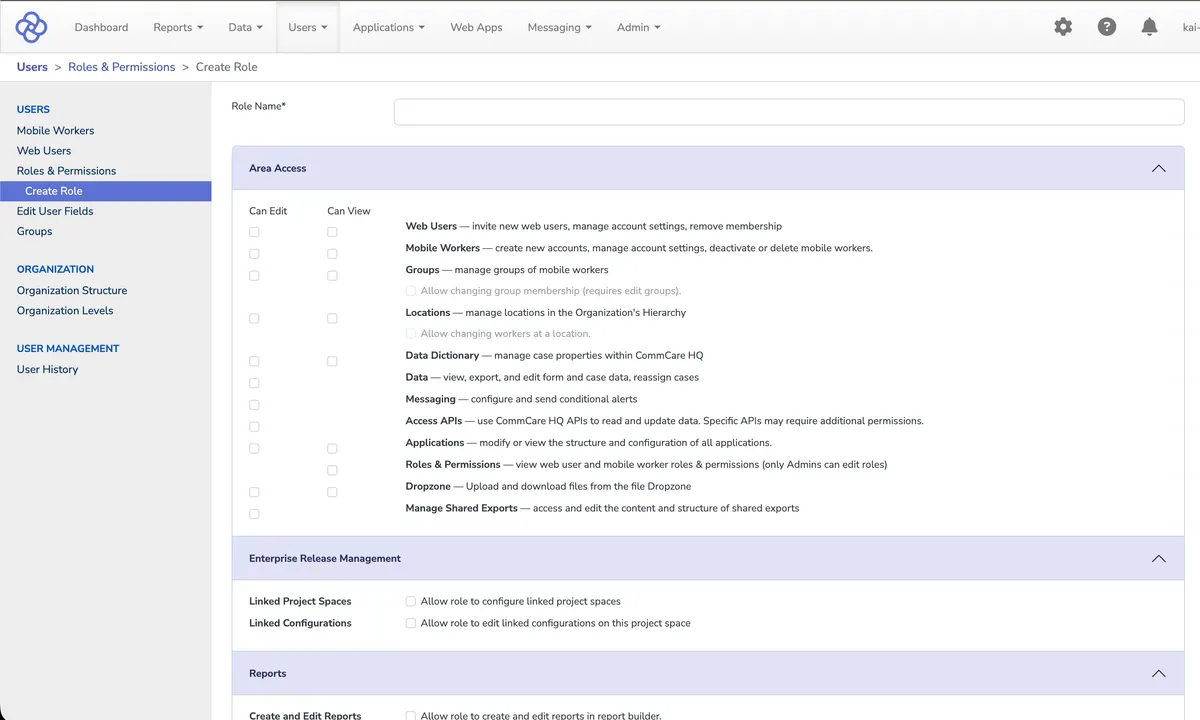Open User History in the sidebar
The image size is (1200, 720).
(x=47, y=369)
